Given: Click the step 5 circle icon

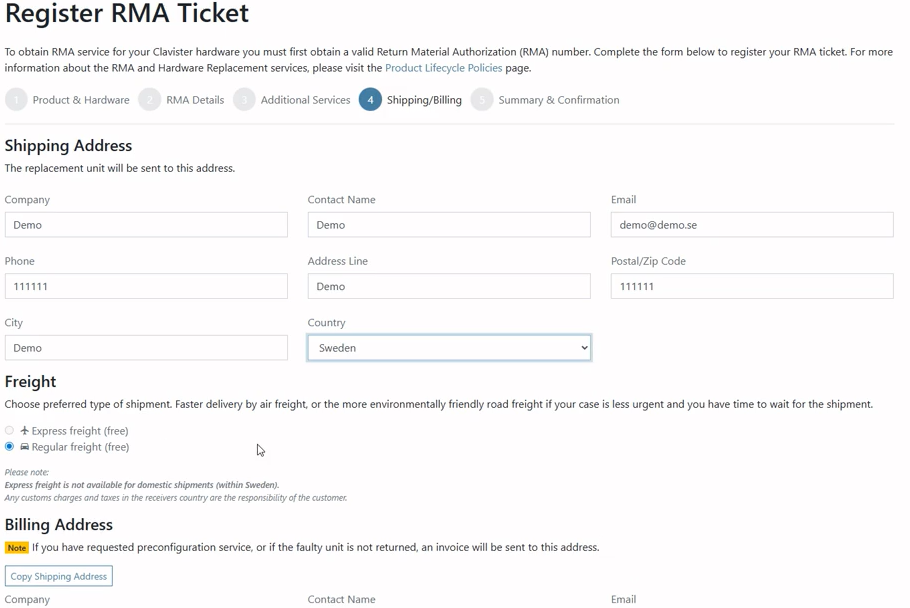Looking at the screenshot, I should (x=482, y=100).
